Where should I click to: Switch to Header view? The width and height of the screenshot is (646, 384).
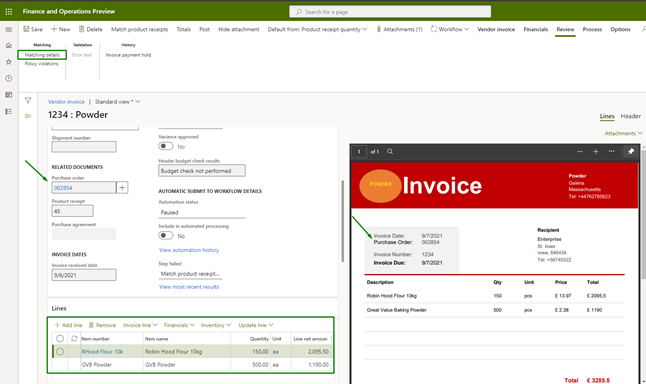point(630,116)
